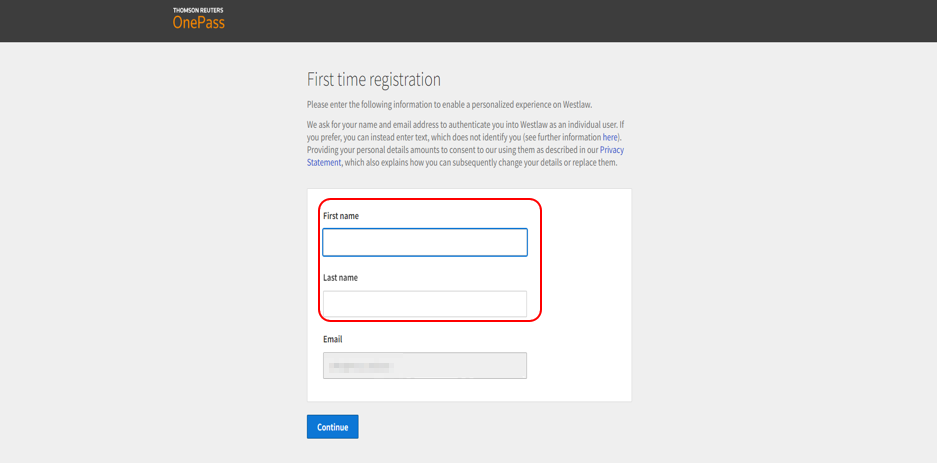Select the greyed-out Email field
The width and height of the screenshot is (937, 463).
(424, 365)
